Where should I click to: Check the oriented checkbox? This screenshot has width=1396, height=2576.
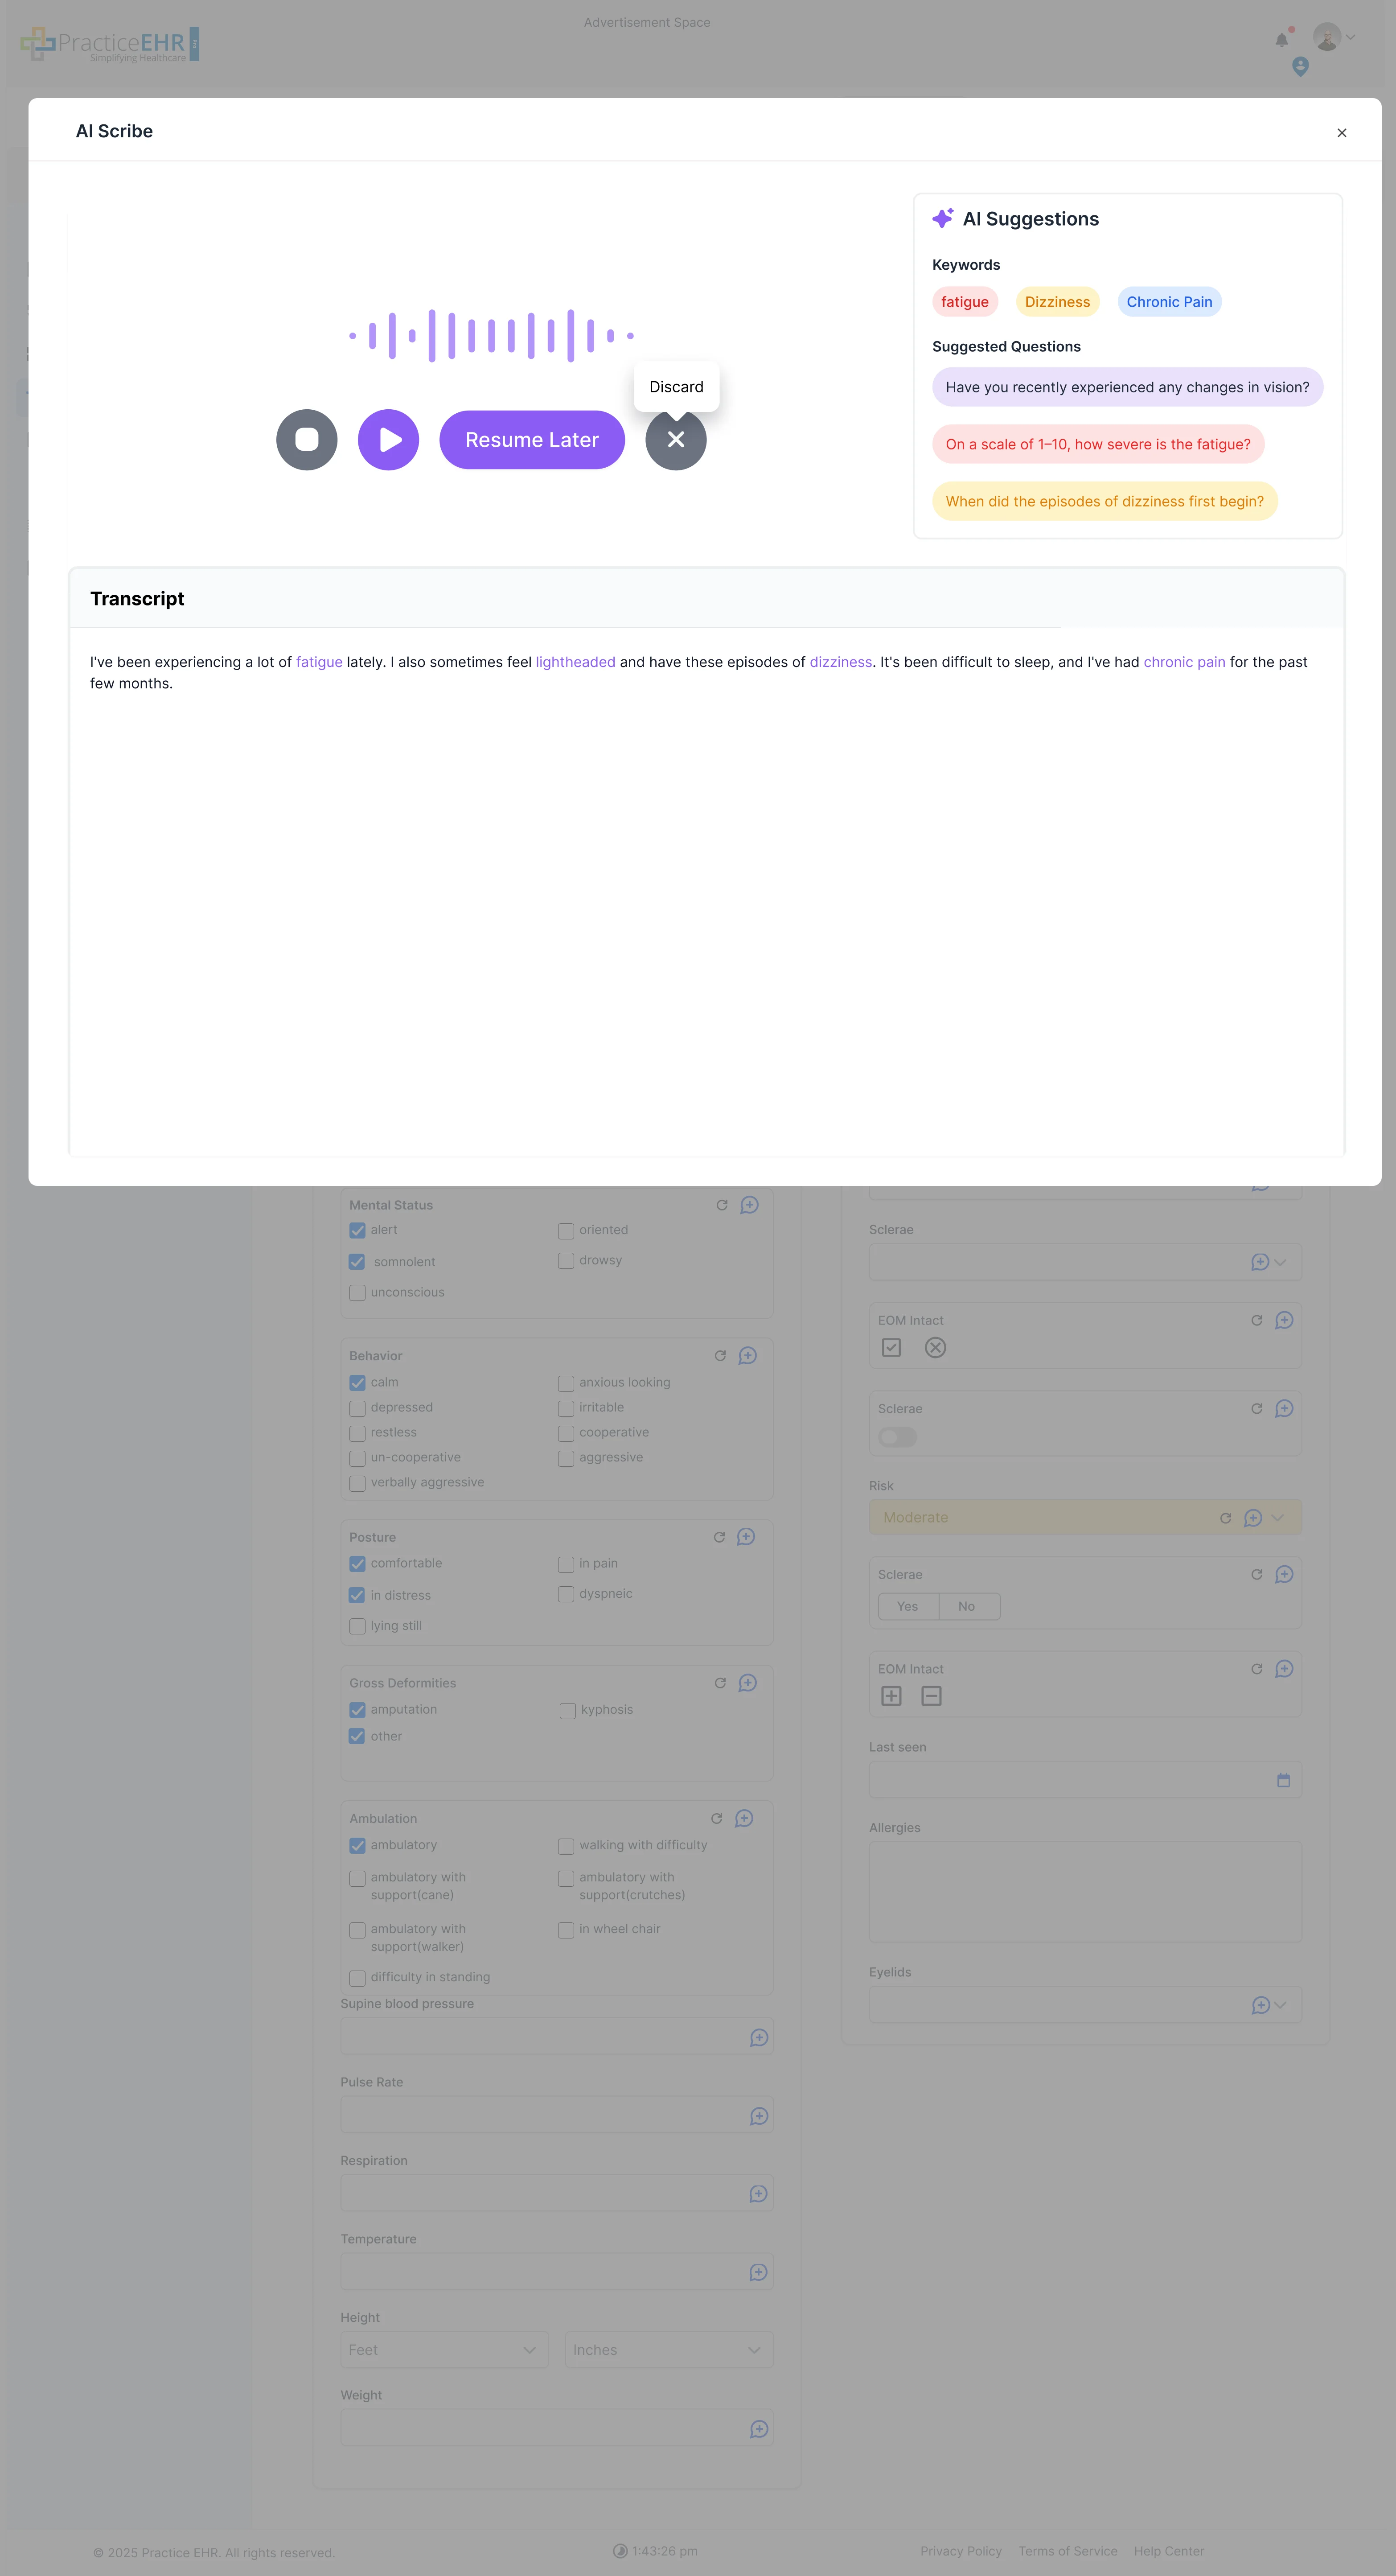pos(566,1230)
